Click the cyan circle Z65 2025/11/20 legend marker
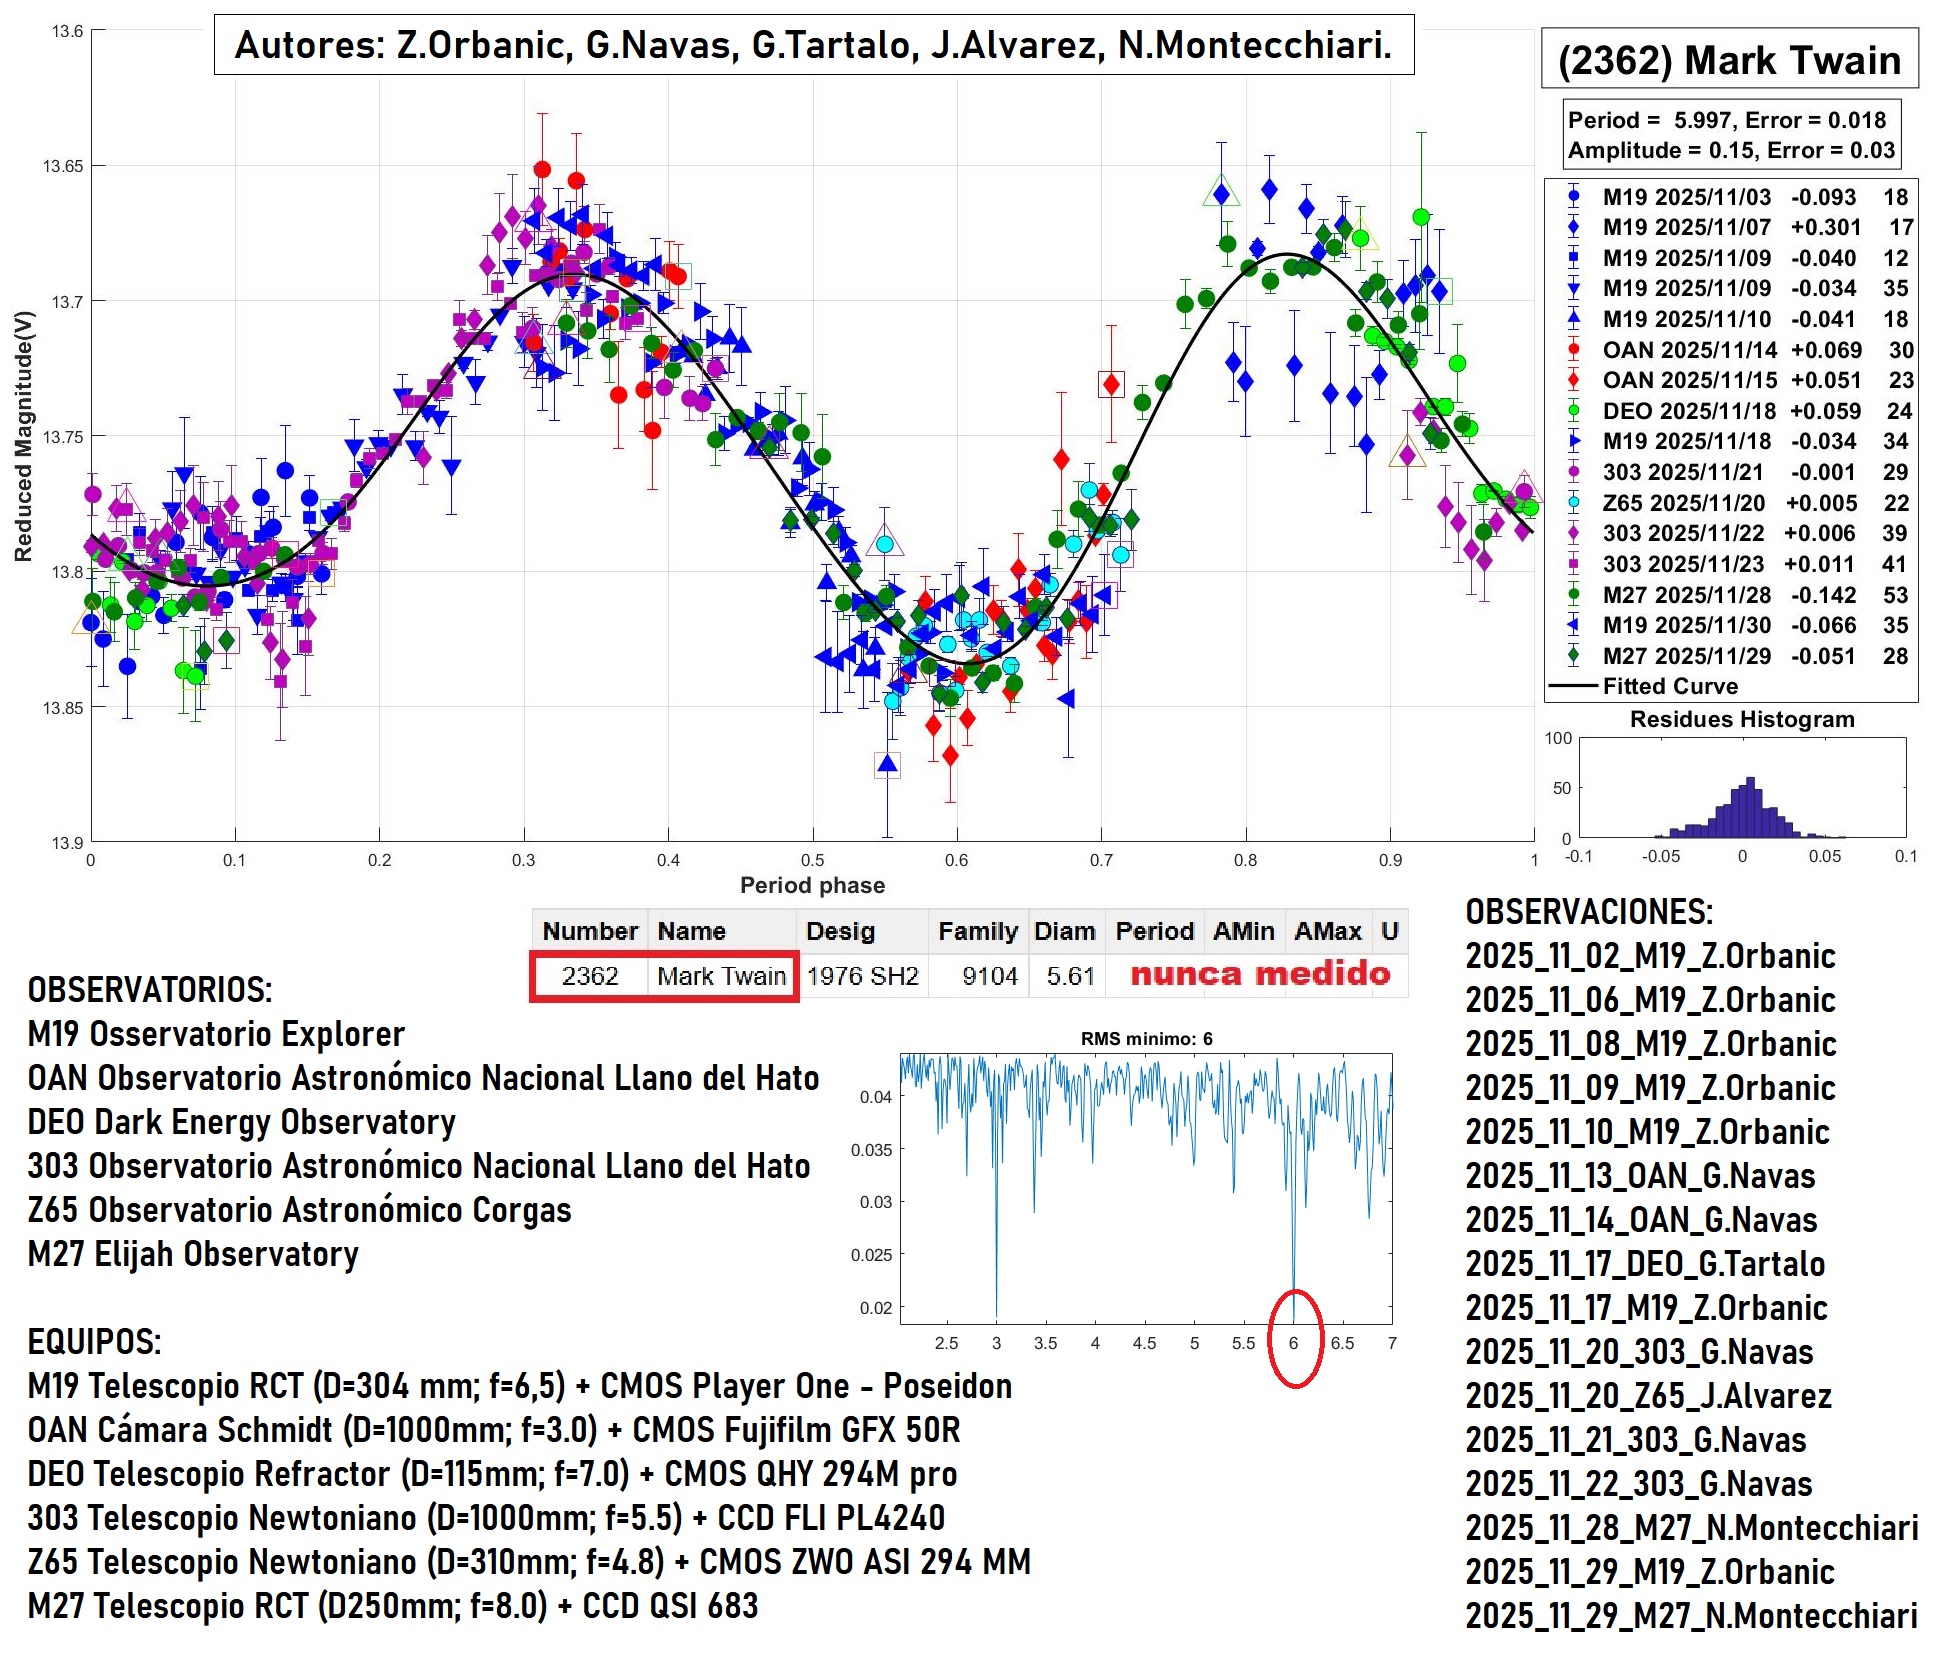The width and height of the screenshot is (1939, 1657). click(1573, 503)
